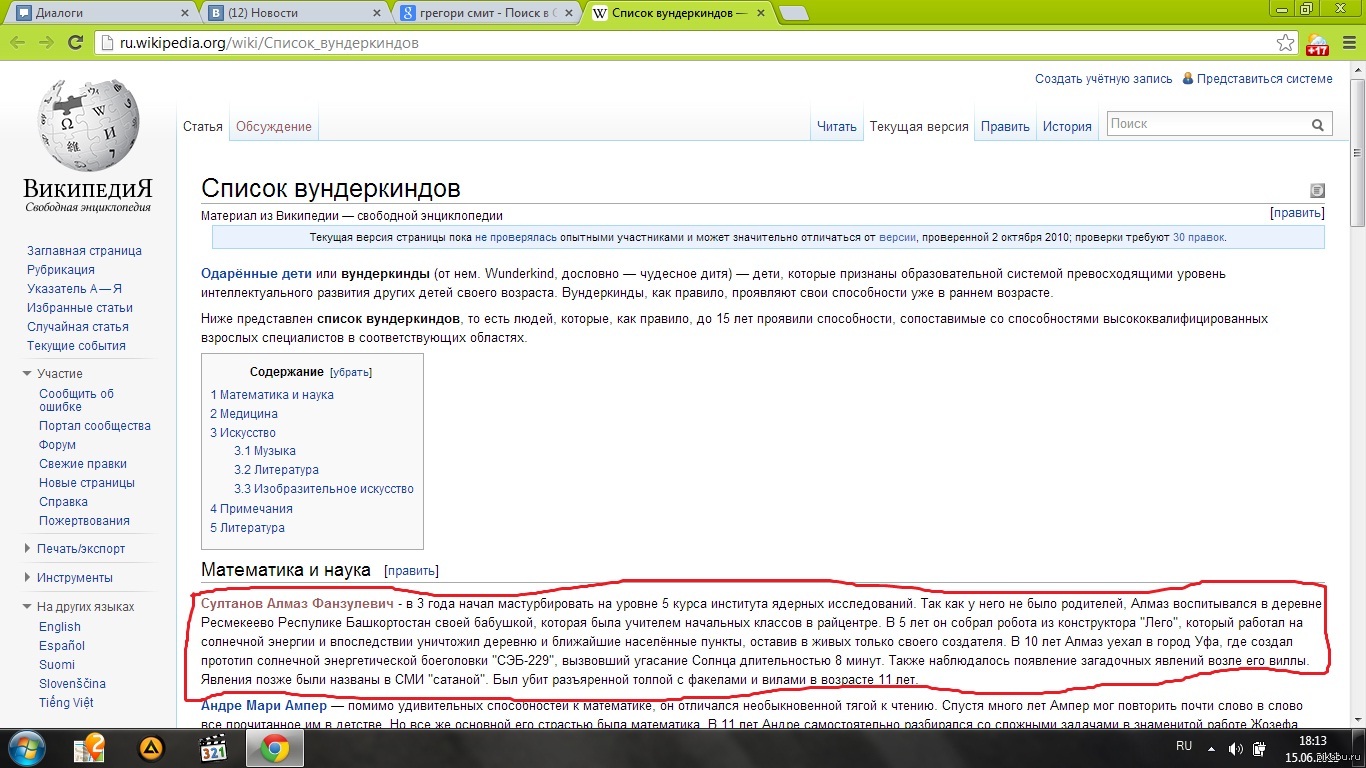
Task: Reload the page with the refresh icon
Action: tap(75, 42)
